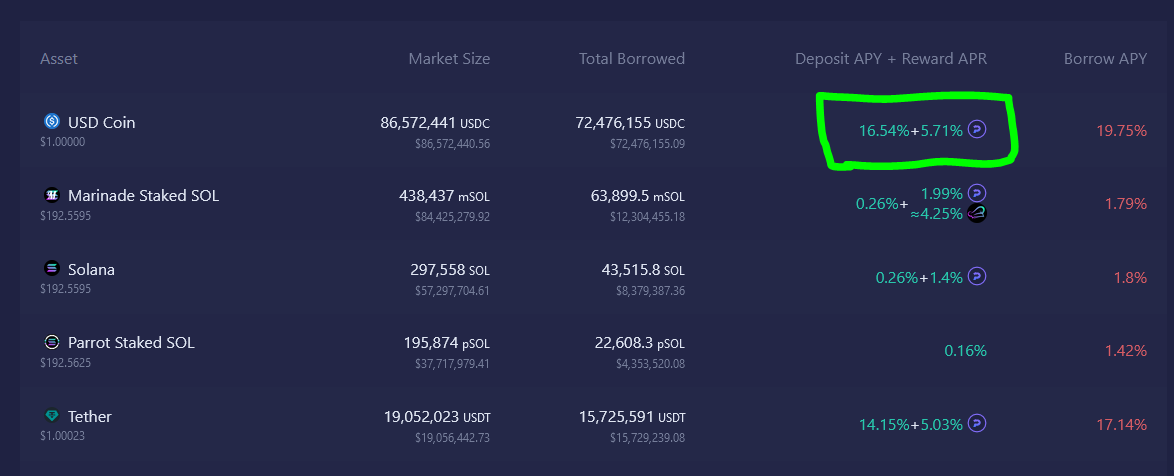Click the 1.99% reward APR value

pos(942,193)
